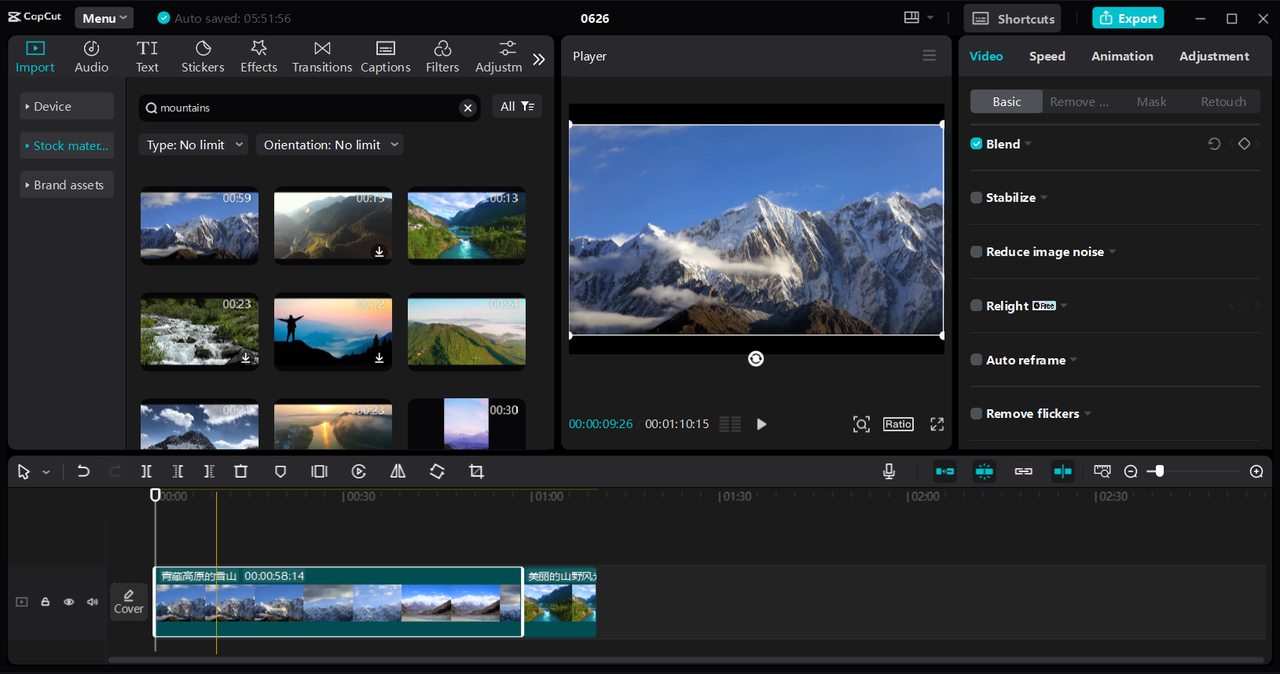Open the Captions tab
The image size is (1280, 674).
pyautogui.click(x=385, y=57)
